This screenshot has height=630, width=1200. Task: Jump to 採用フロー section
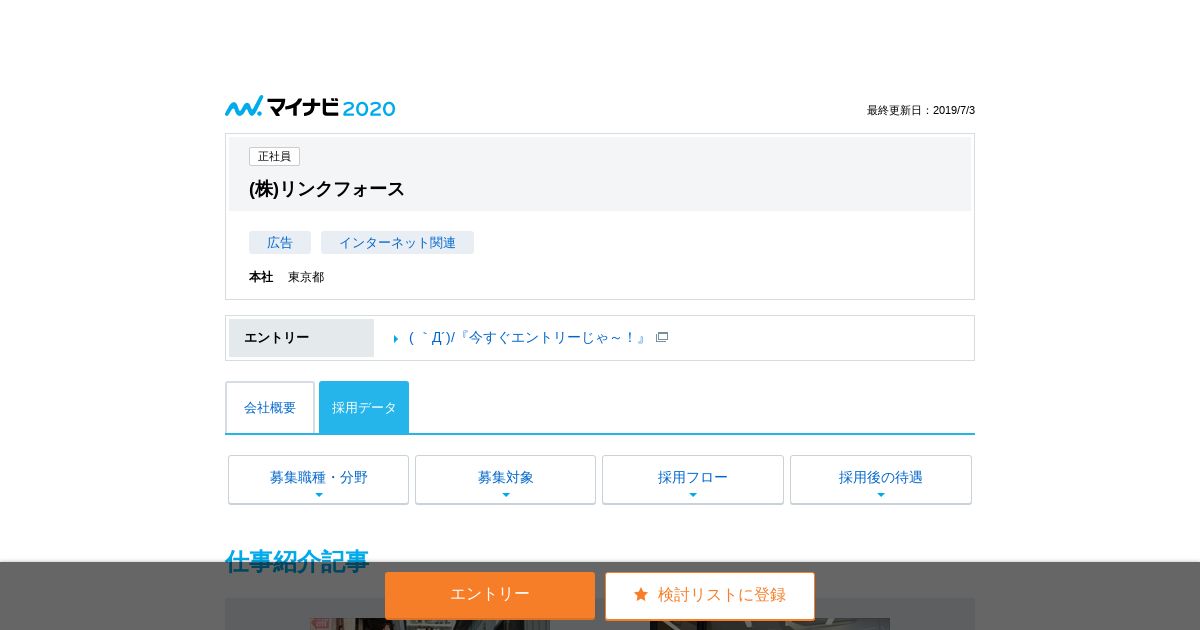[x=693, y=480]
